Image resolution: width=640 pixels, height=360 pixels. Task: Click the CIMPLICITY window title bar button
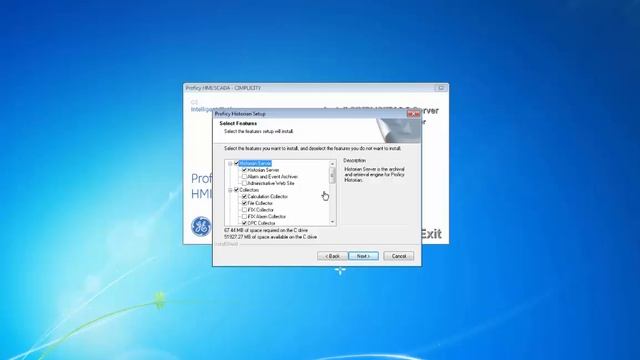point(441,88)
